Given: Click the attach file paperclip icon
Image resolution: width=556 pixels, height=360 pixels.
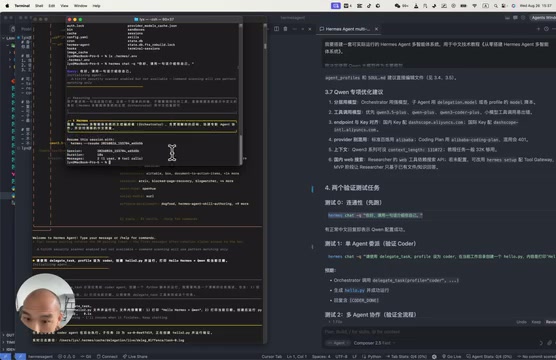Looking at the screenshot, I should pos(549,343).
